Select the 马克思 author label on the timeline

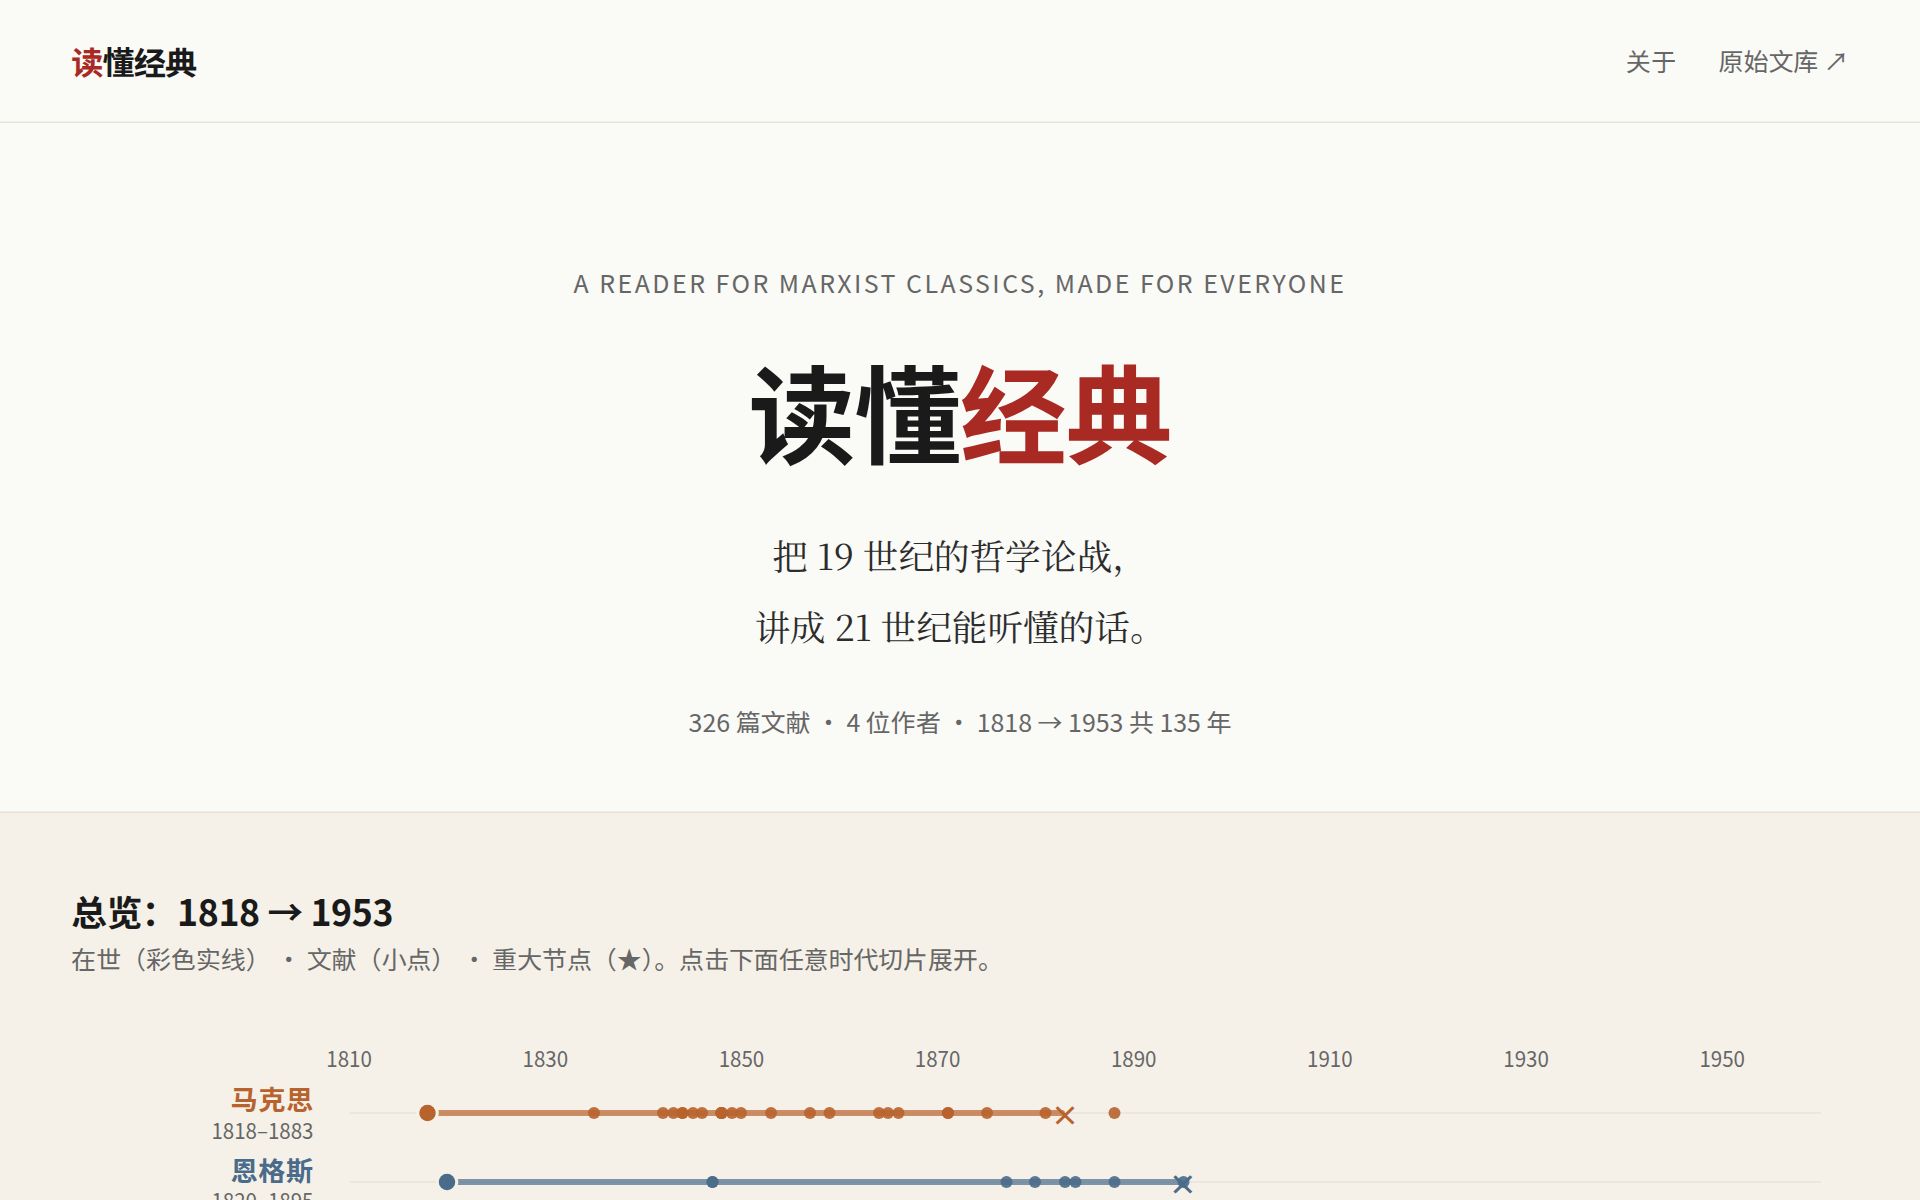272,1100
